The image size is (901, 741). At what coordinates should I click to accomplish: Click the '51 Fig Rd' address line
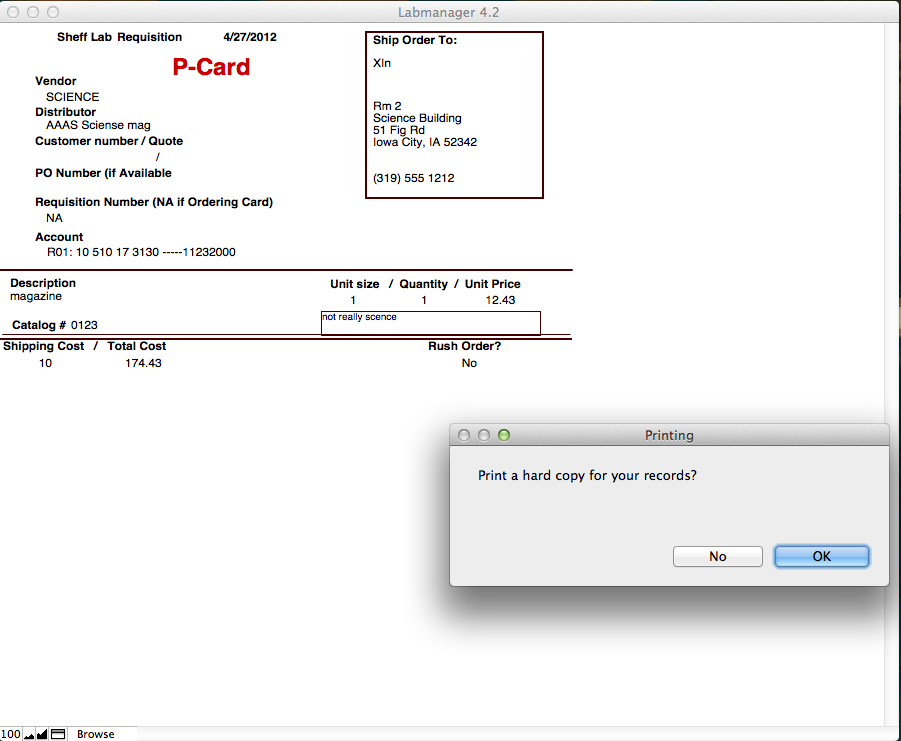pos(399,130)
